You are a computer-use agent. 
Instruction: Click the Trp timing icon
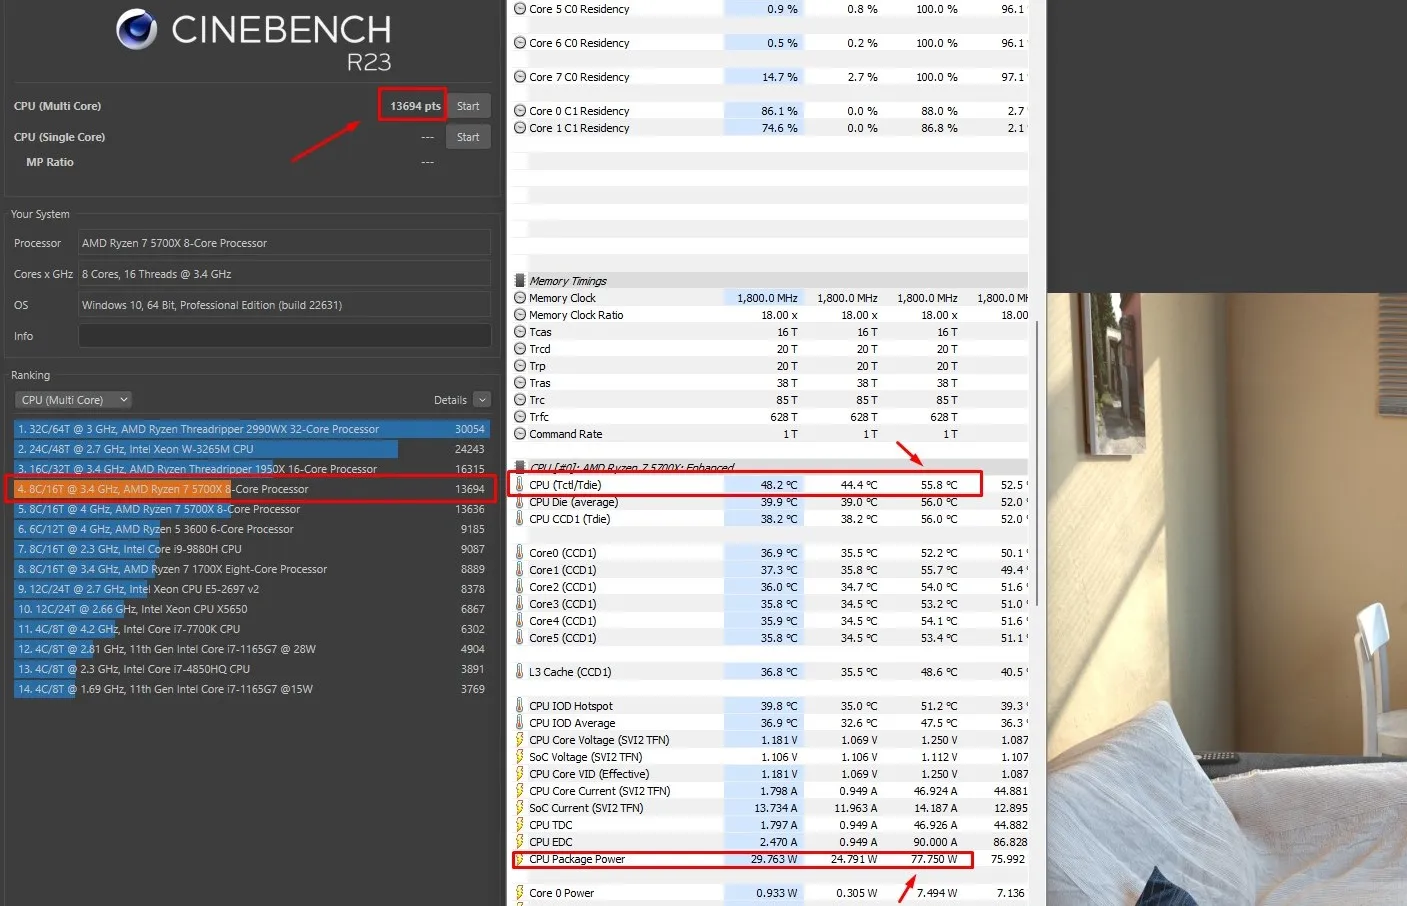[x=520, y=366]
